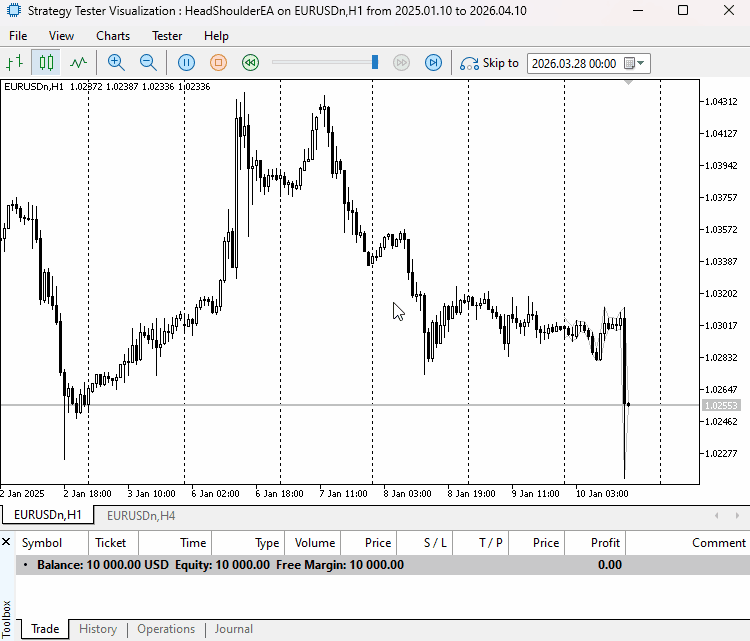Open the History tab in Toolbox
Image resolution: width=750 pixels, height=641 pixels.
click(x=98, y=629)
